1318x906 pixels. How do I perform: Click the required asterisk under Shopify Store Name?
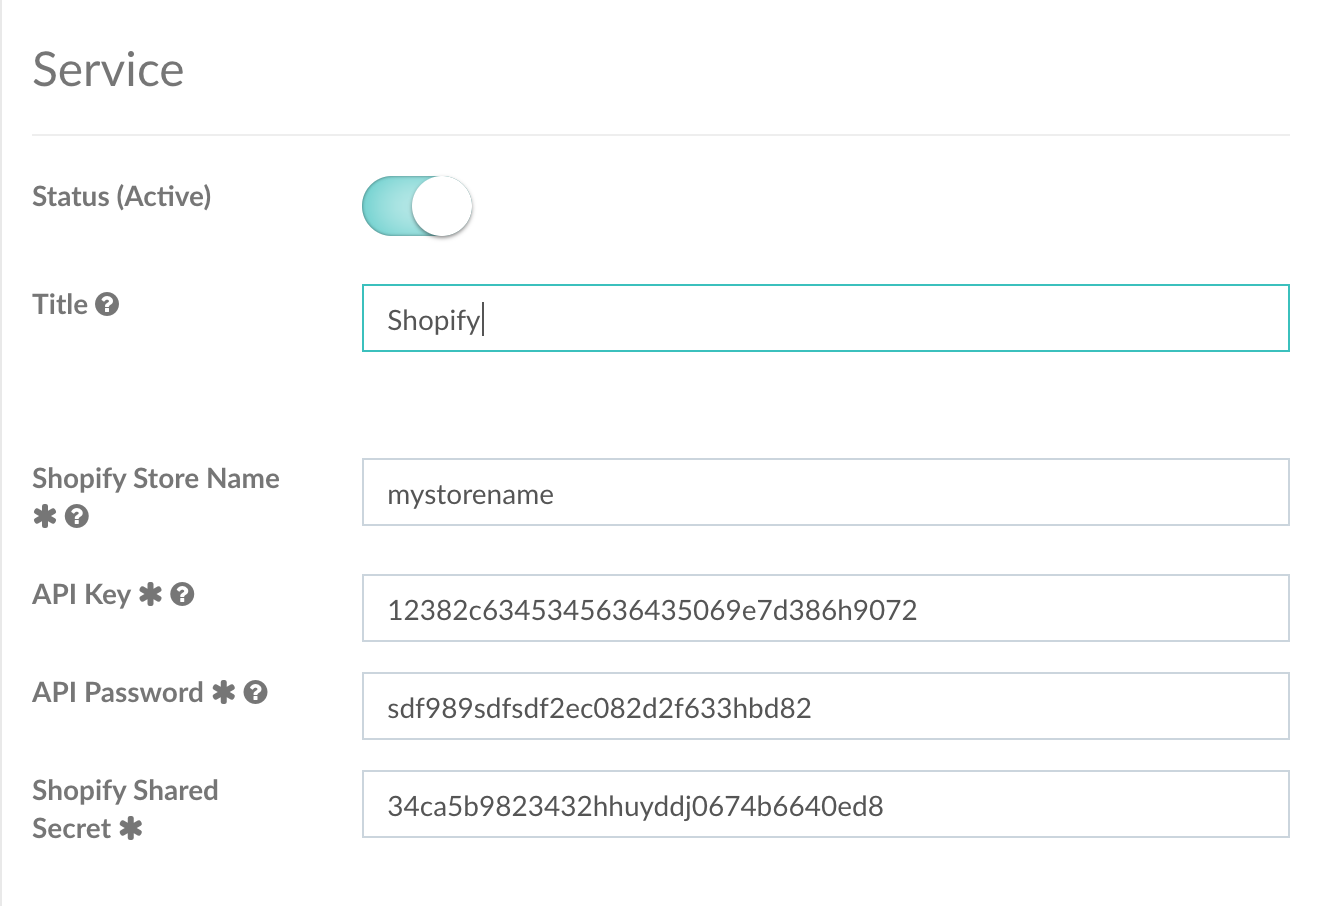[45, 517]
